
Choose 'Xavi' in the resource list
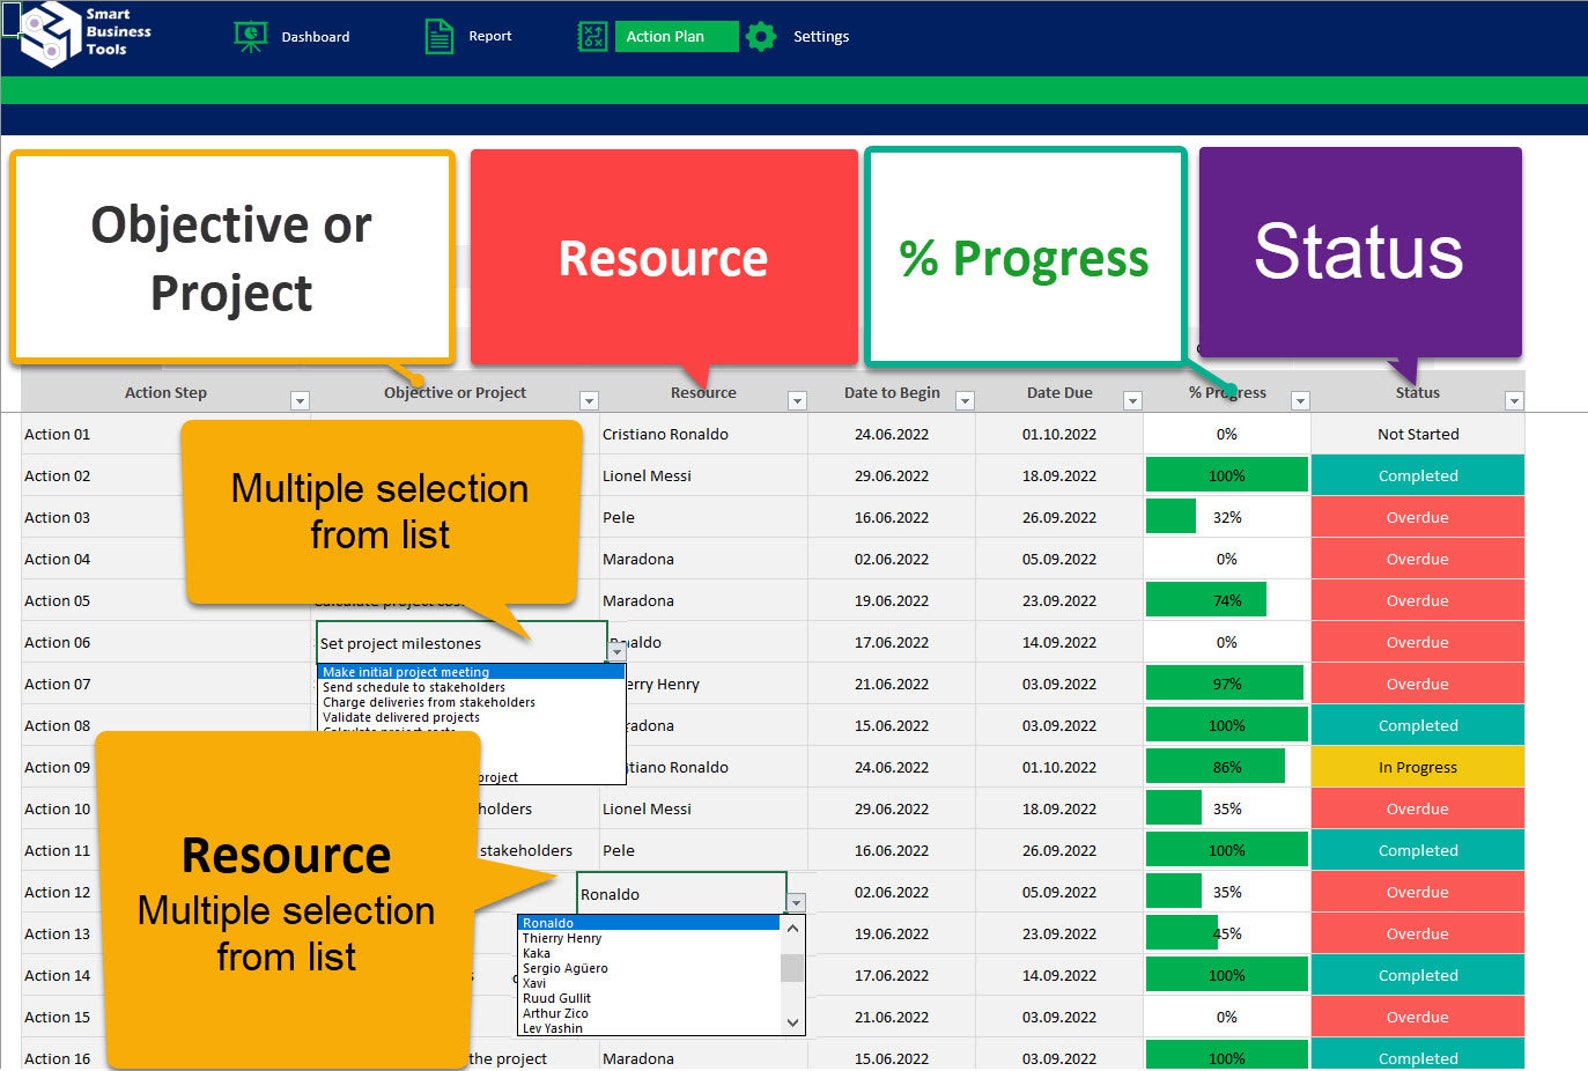(x=649, y=983)
